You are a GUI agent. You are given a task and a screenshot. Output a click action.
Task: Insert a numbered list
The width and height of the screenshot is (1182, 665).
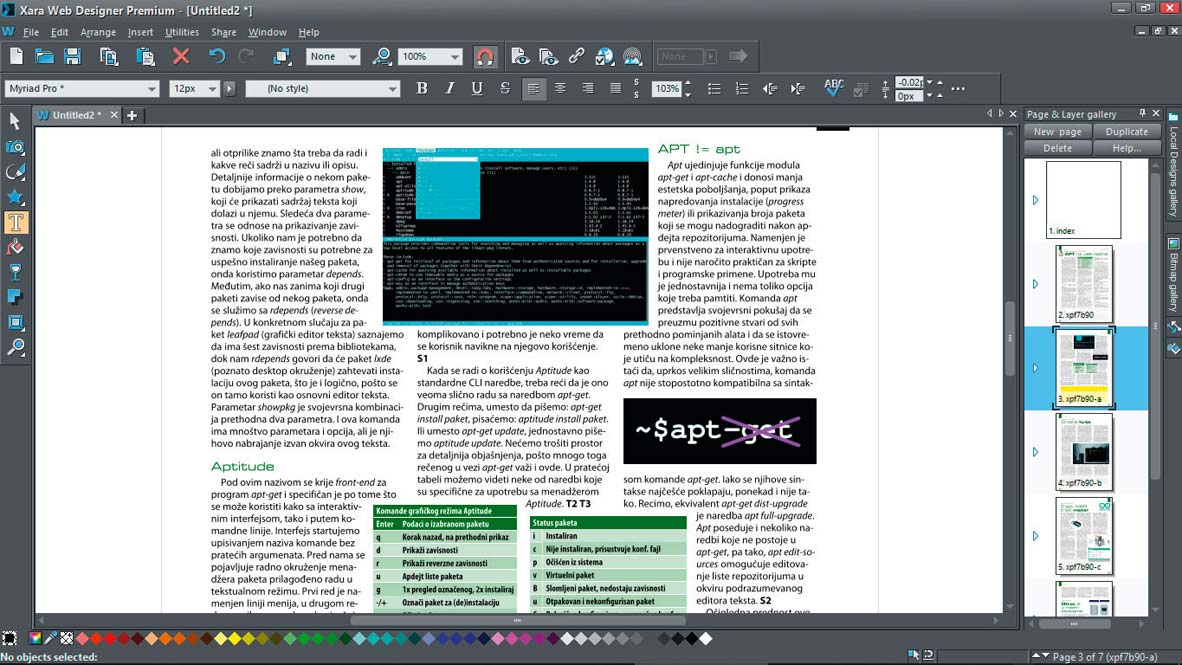point(742,89)
